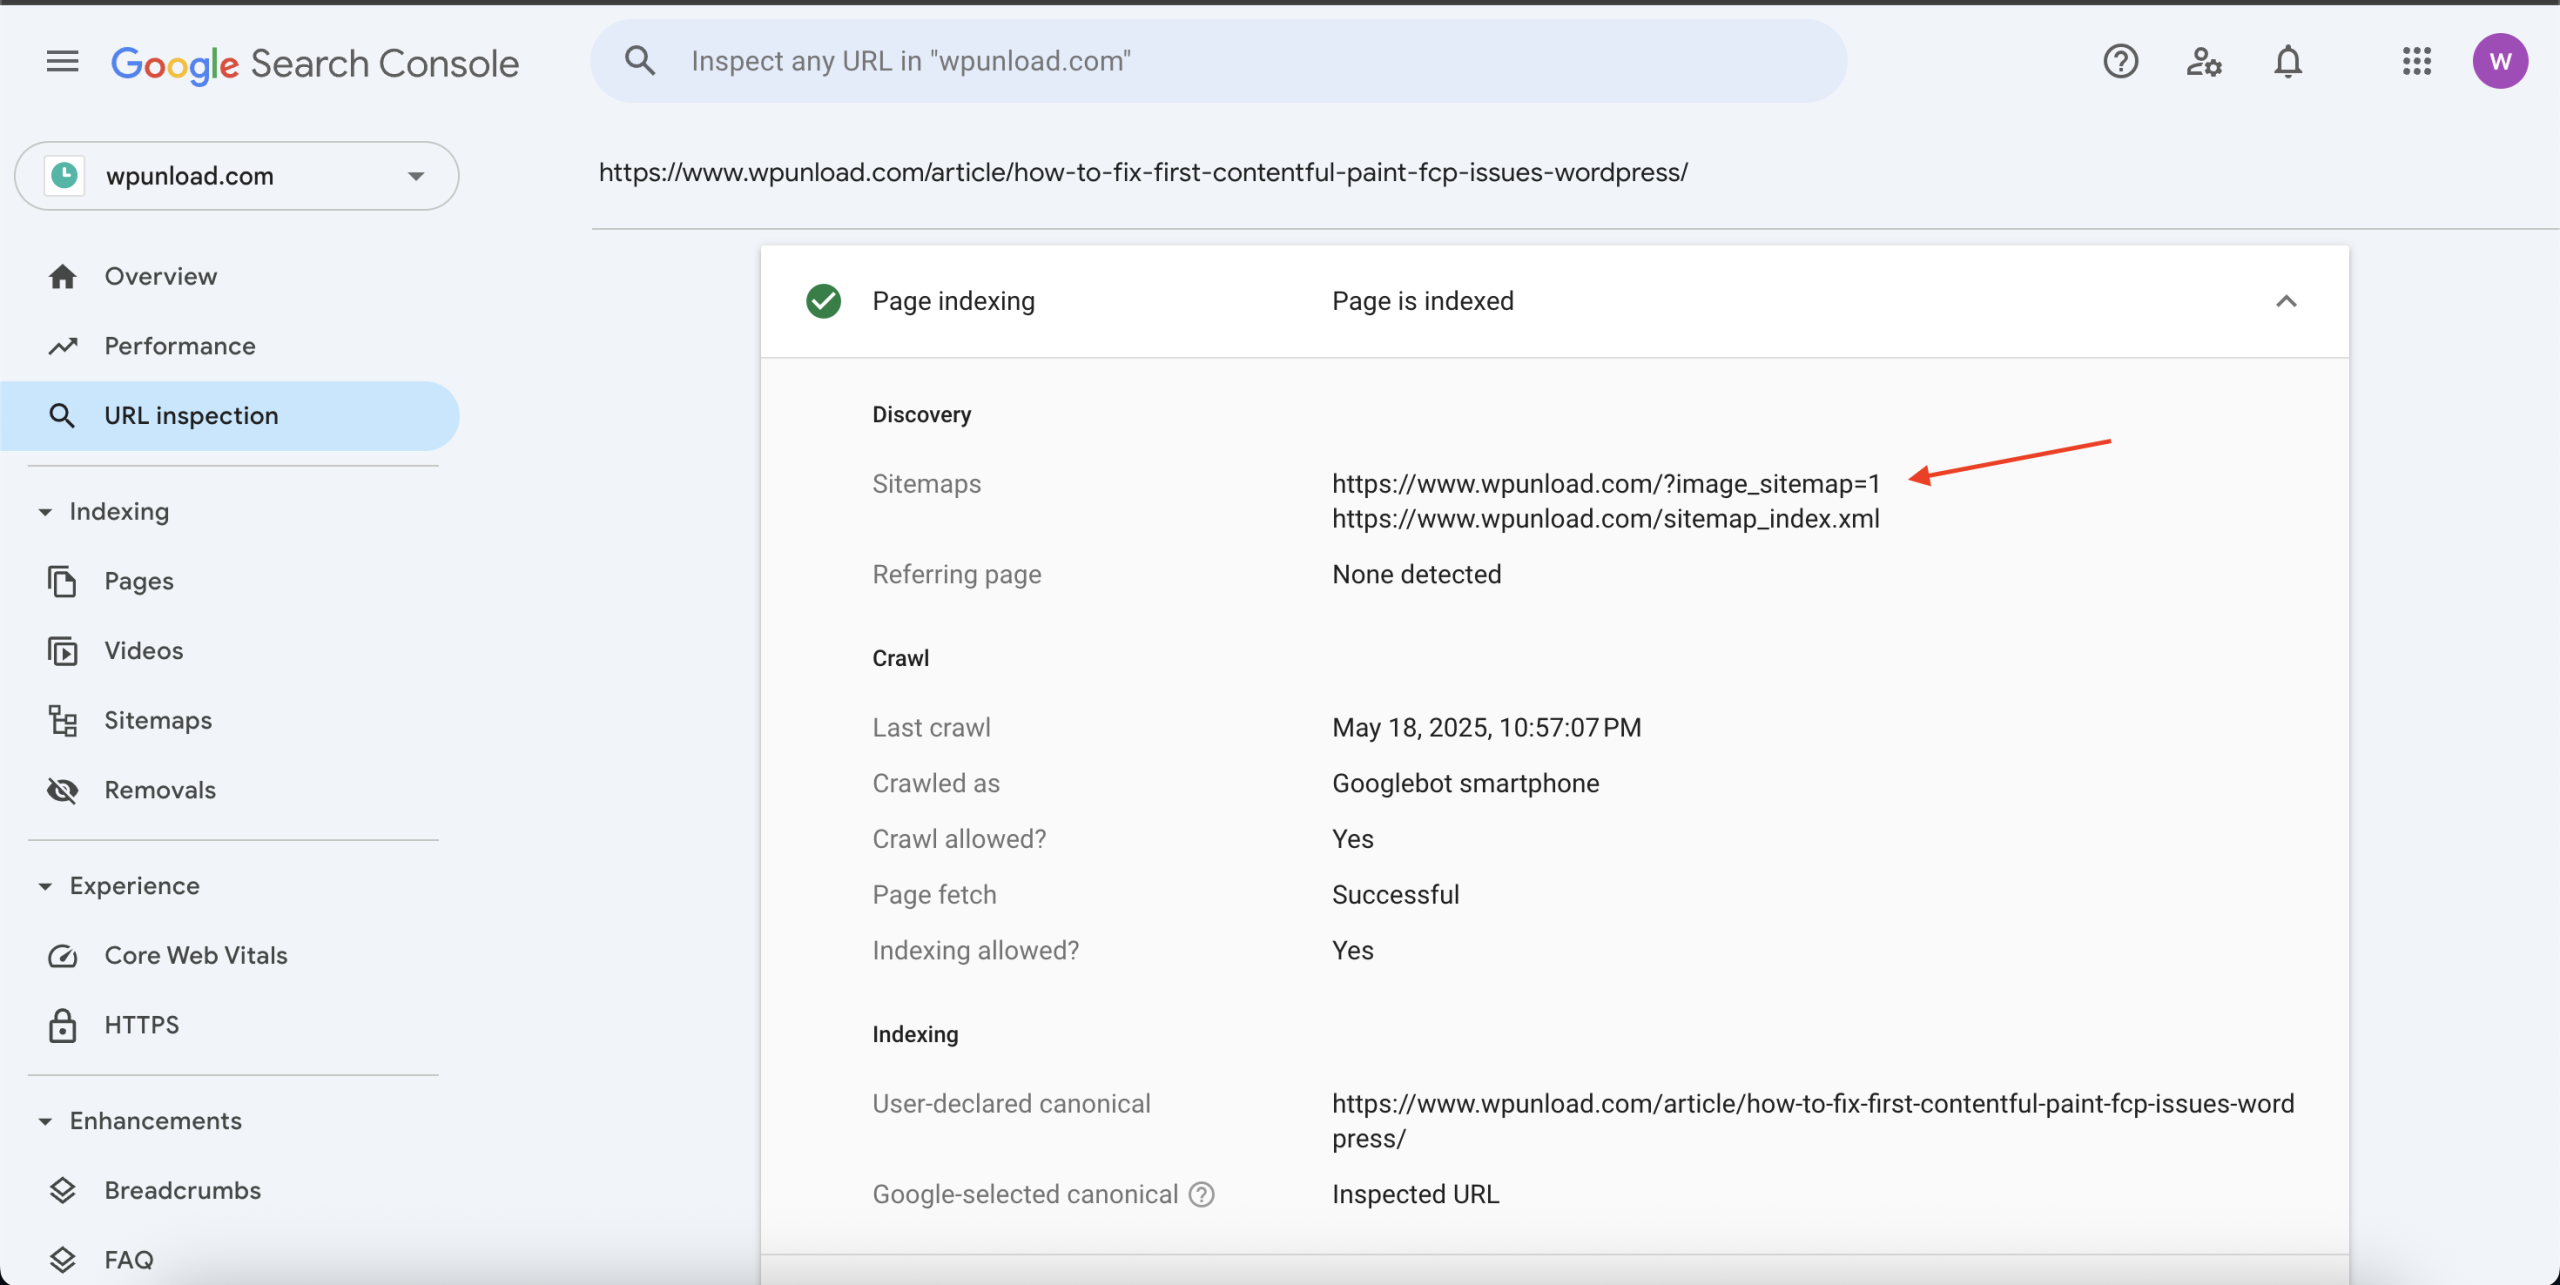
Task: Click the Page is indexed status text
Action: point(1423,301)
